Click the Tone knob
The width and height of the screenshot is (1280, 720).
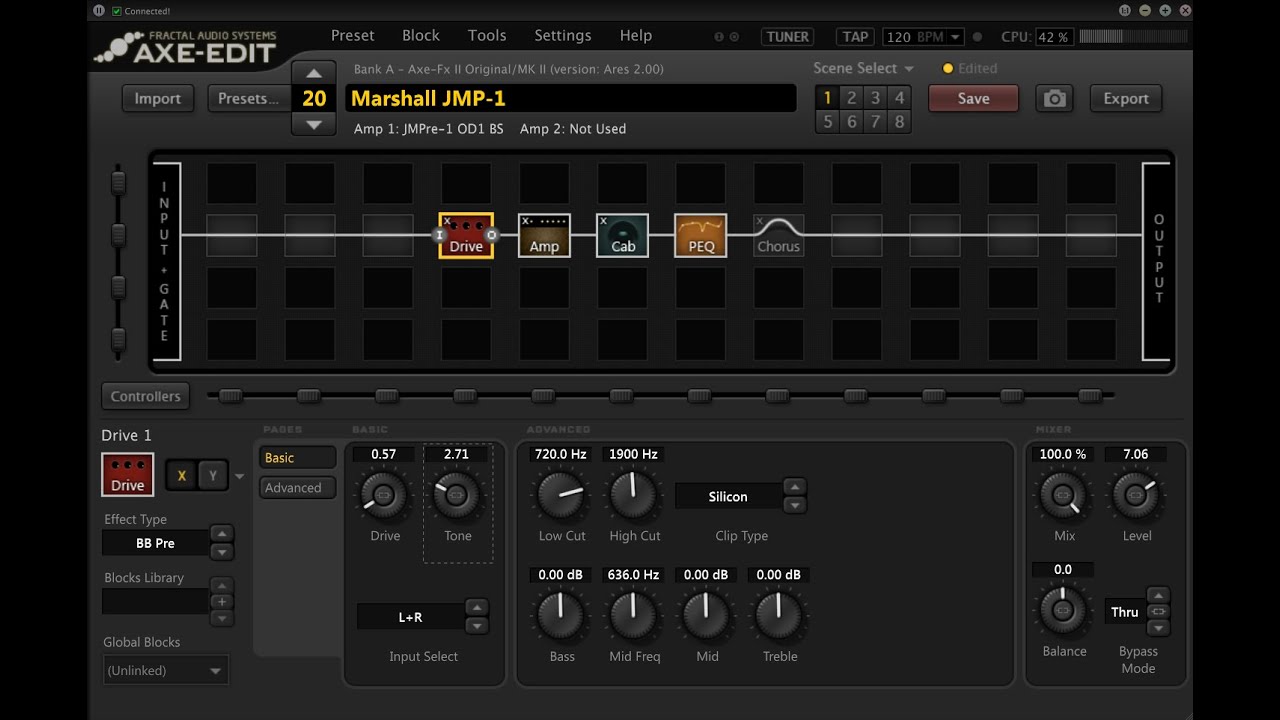(x=457, y=494)
